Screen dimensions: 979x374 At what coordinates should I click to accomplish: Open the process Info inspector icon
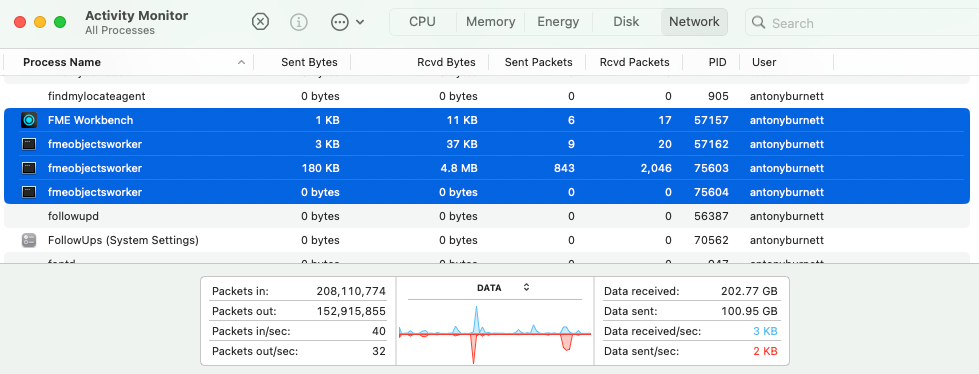coord(299,22)
